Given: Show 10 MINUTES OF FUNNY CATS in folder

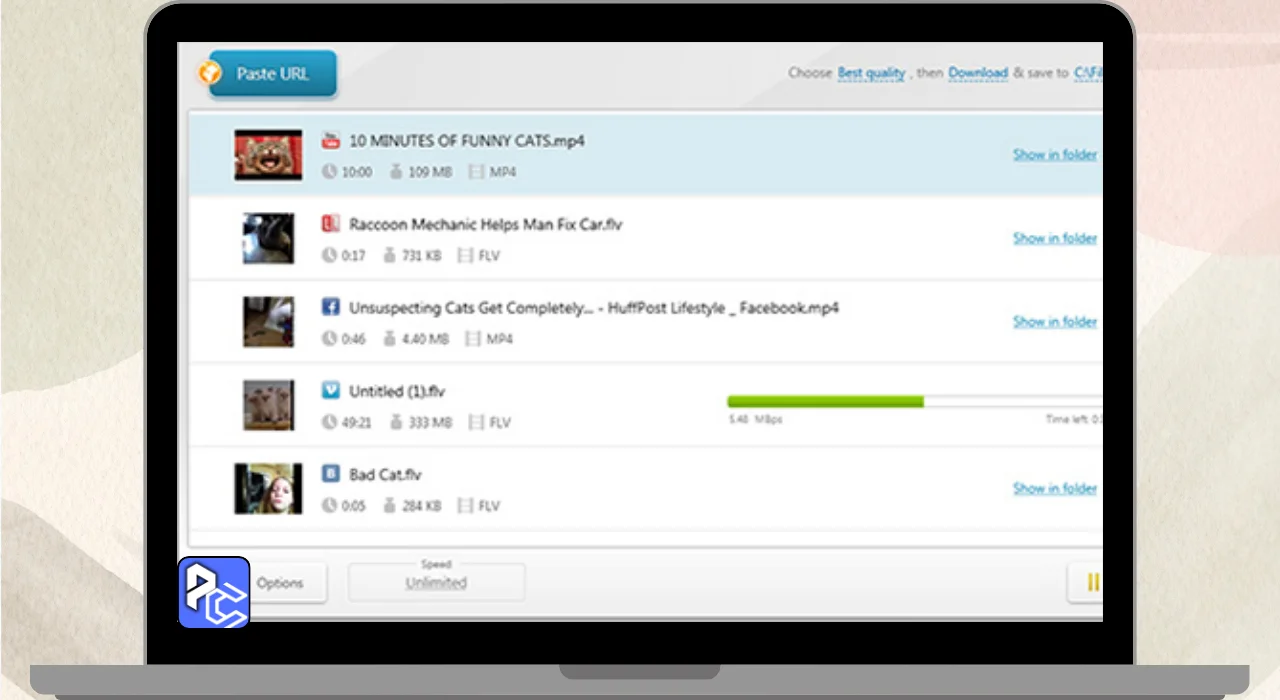Looking at the screenshot, I should pos(1055,154).
